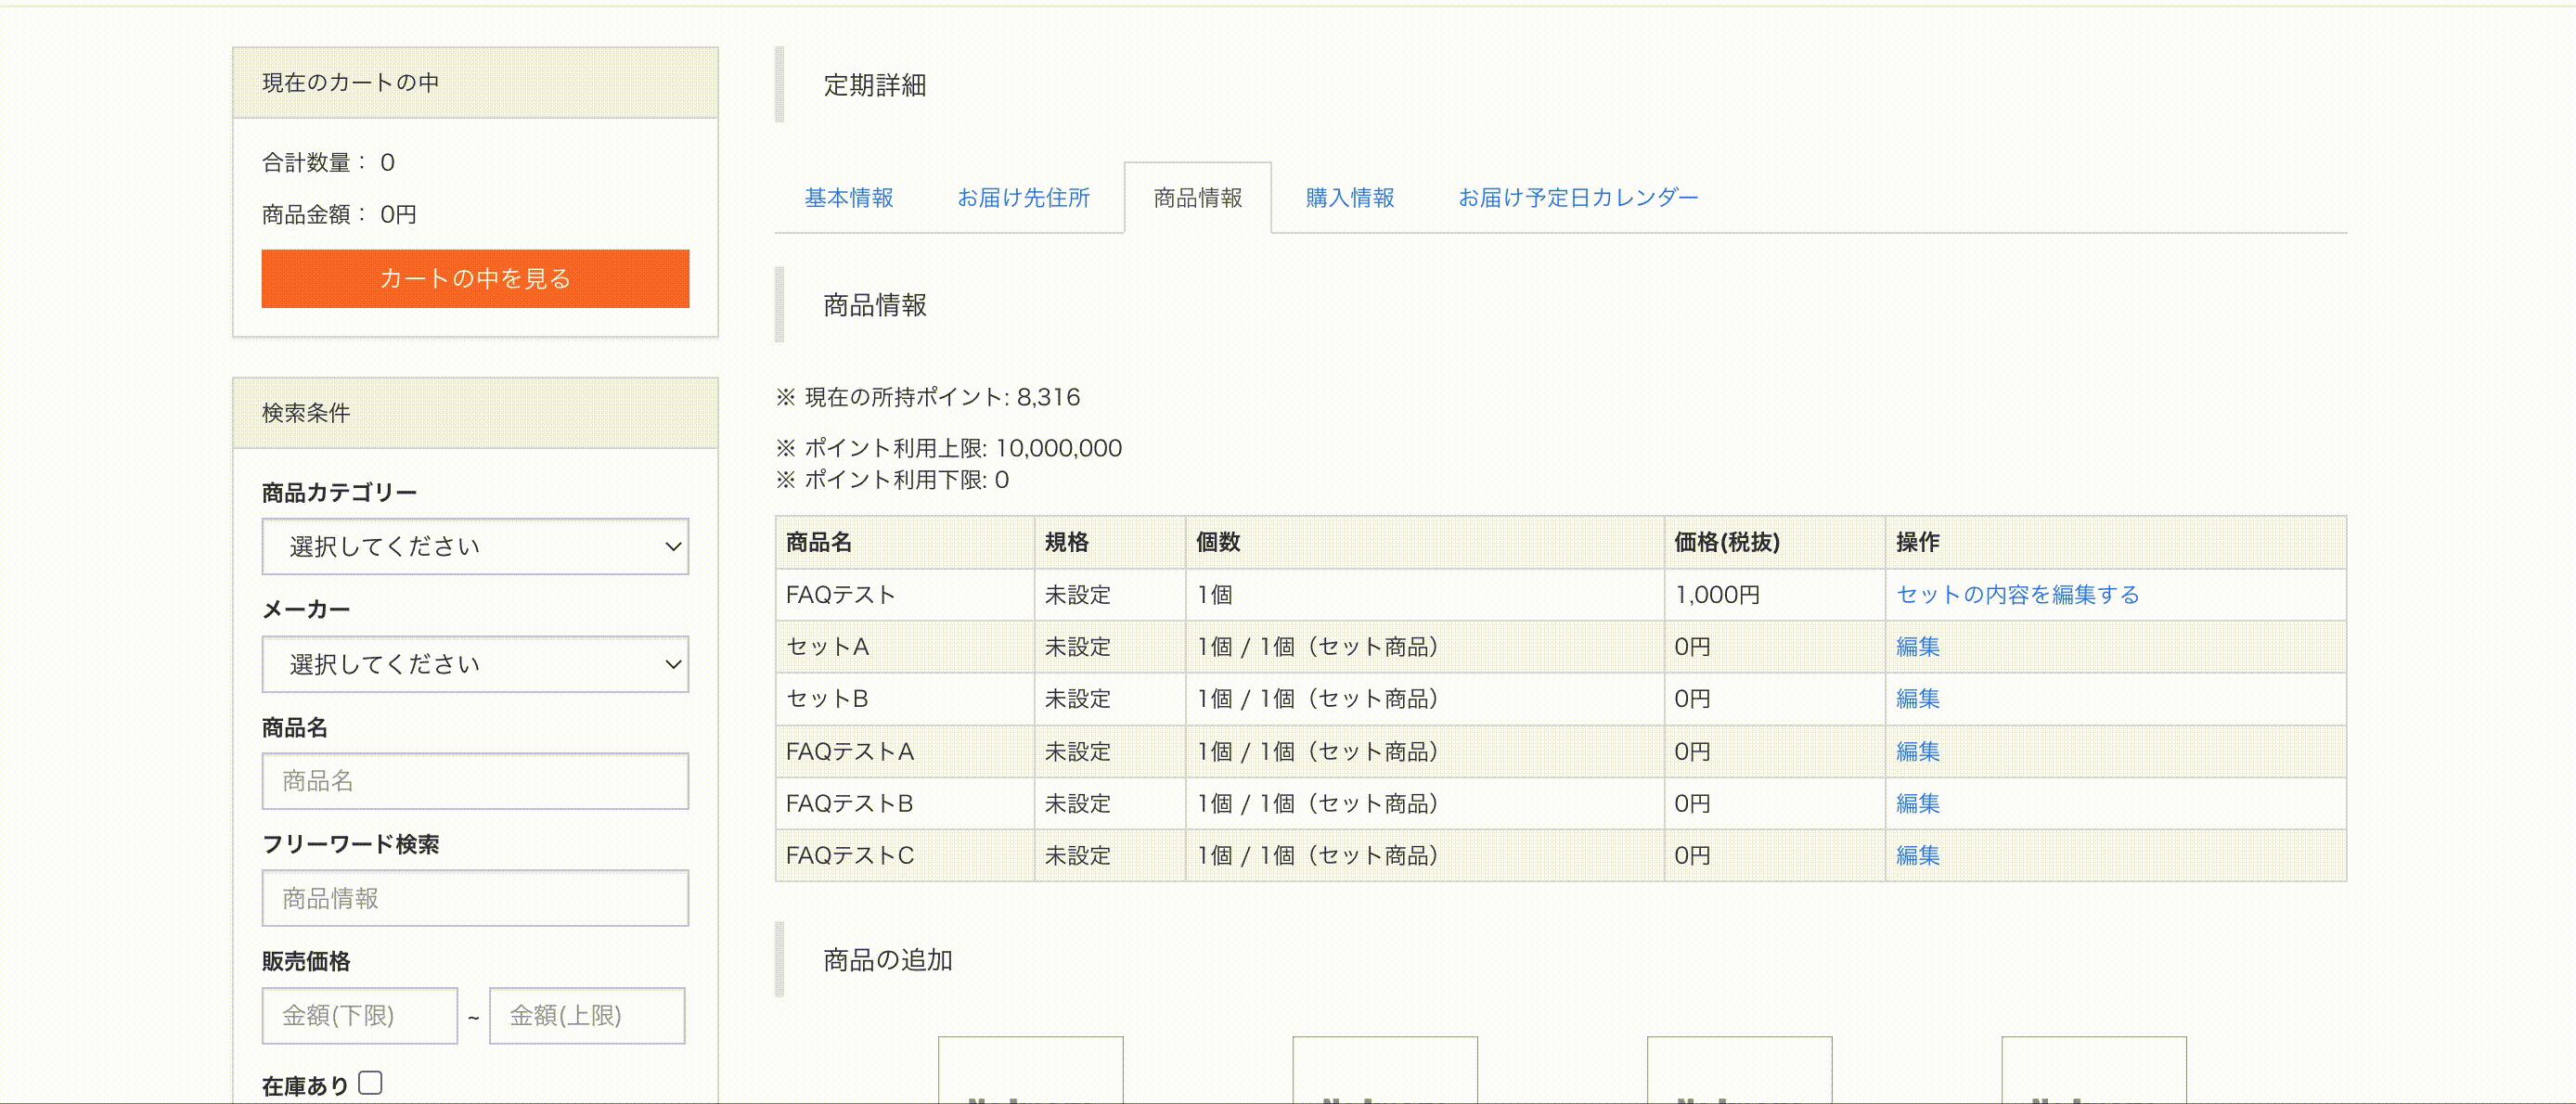The image size is (2576, 1104).
Task: Click the 商品名 column header in table
Action: 905,542
